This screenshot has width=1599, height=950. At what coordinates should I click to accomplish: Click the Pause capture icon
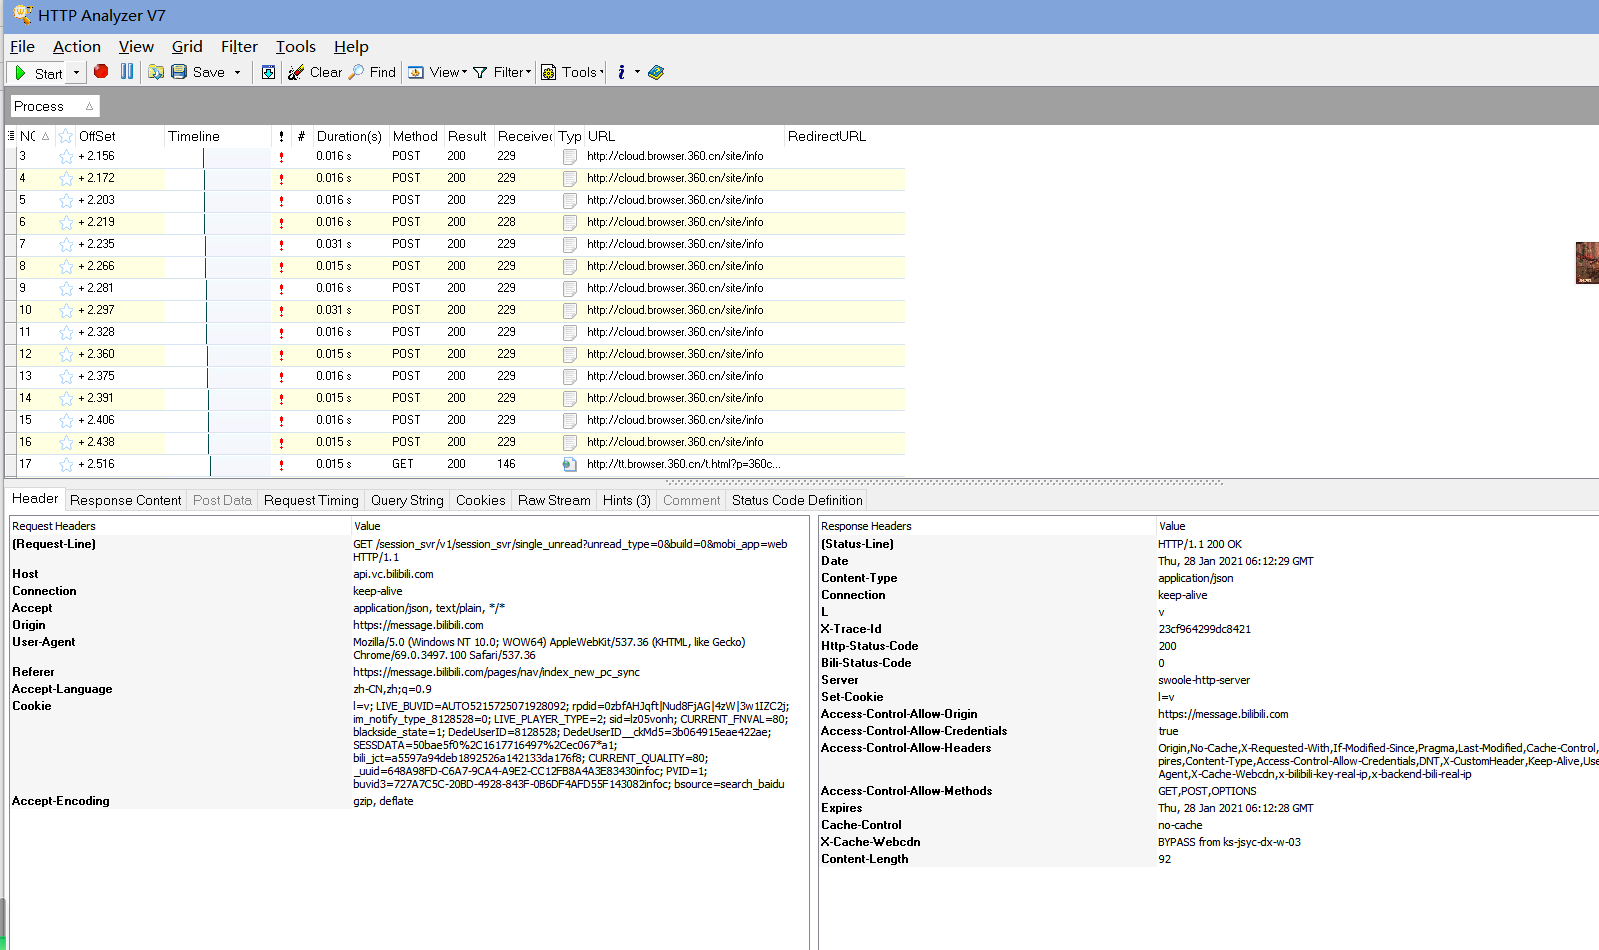pyautogui.click(x=127, y=72)
